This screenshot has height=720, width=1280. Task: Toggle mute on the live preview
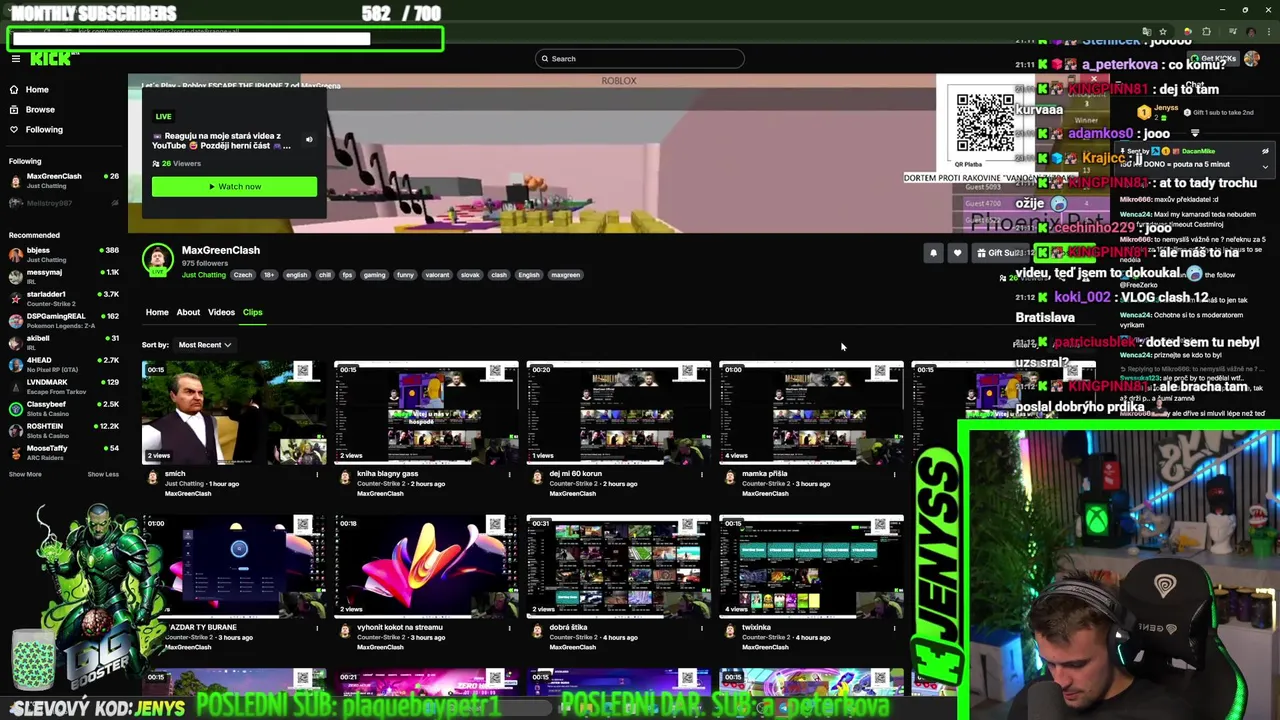click(x=309, y=140)
